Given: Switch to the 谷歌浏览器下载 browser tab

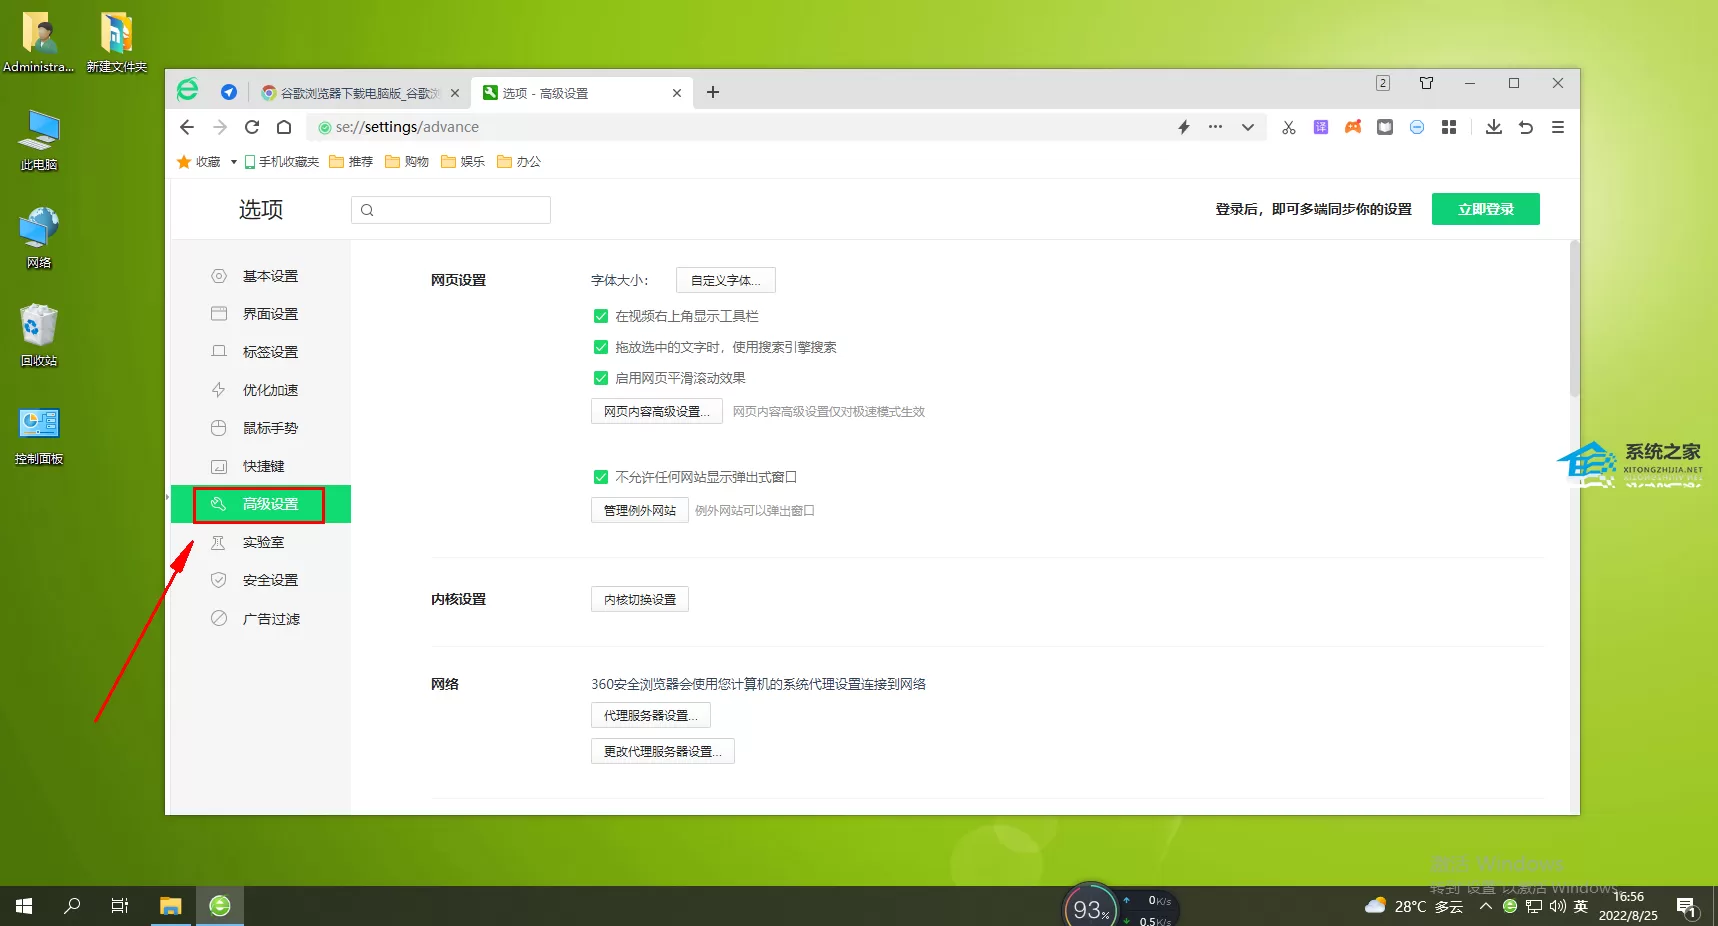Looking at the screenshot, I should click(x=359, y=93).
